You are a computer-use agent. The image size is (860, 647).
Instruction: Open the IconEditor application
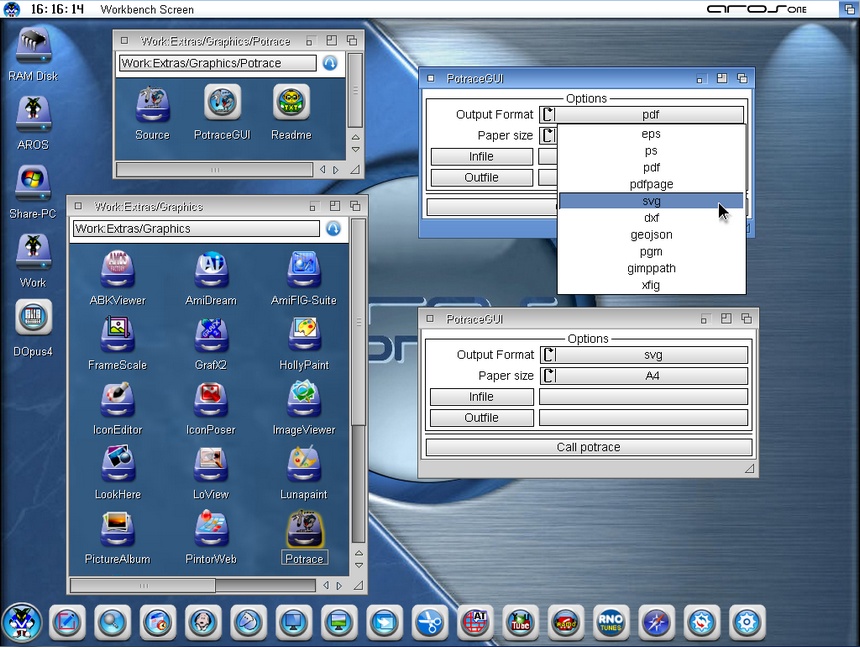point(117,400)
